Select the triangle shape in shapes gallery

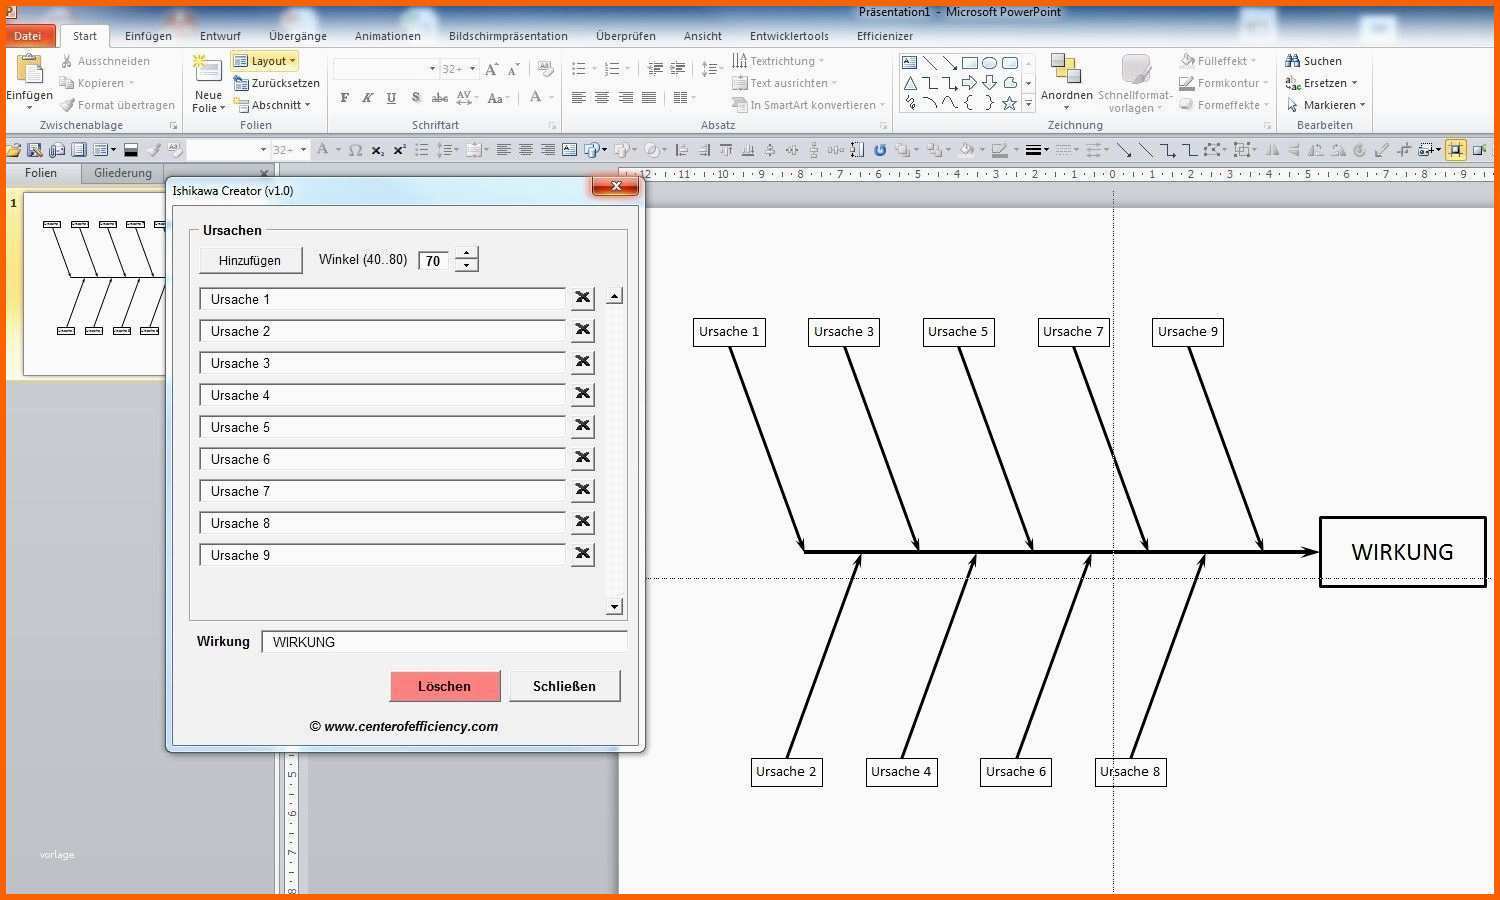[910, 83]
